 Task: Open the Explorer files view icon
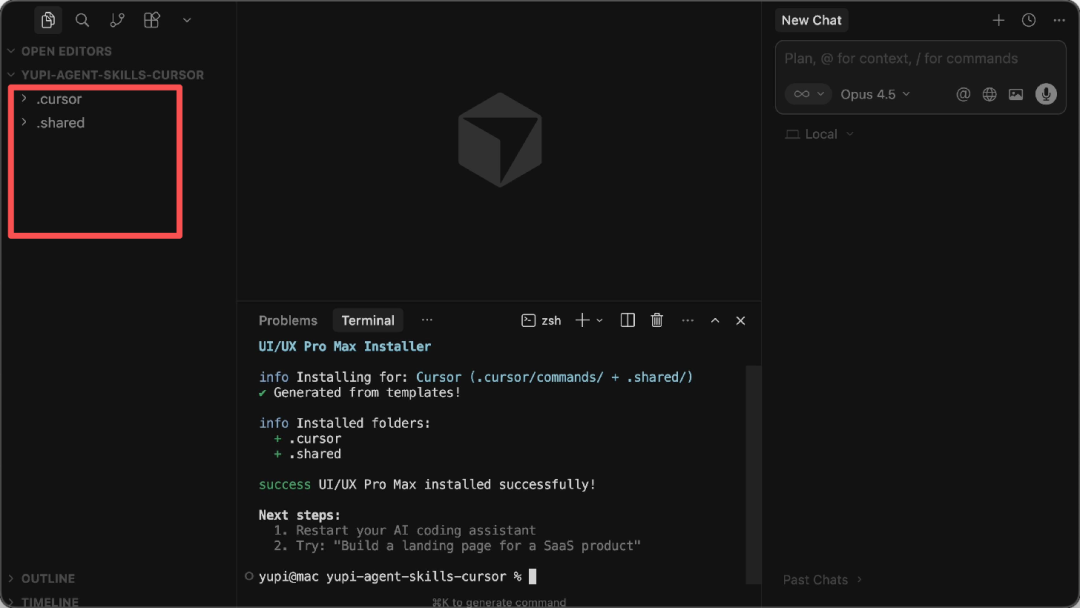[x=48, y=20]
